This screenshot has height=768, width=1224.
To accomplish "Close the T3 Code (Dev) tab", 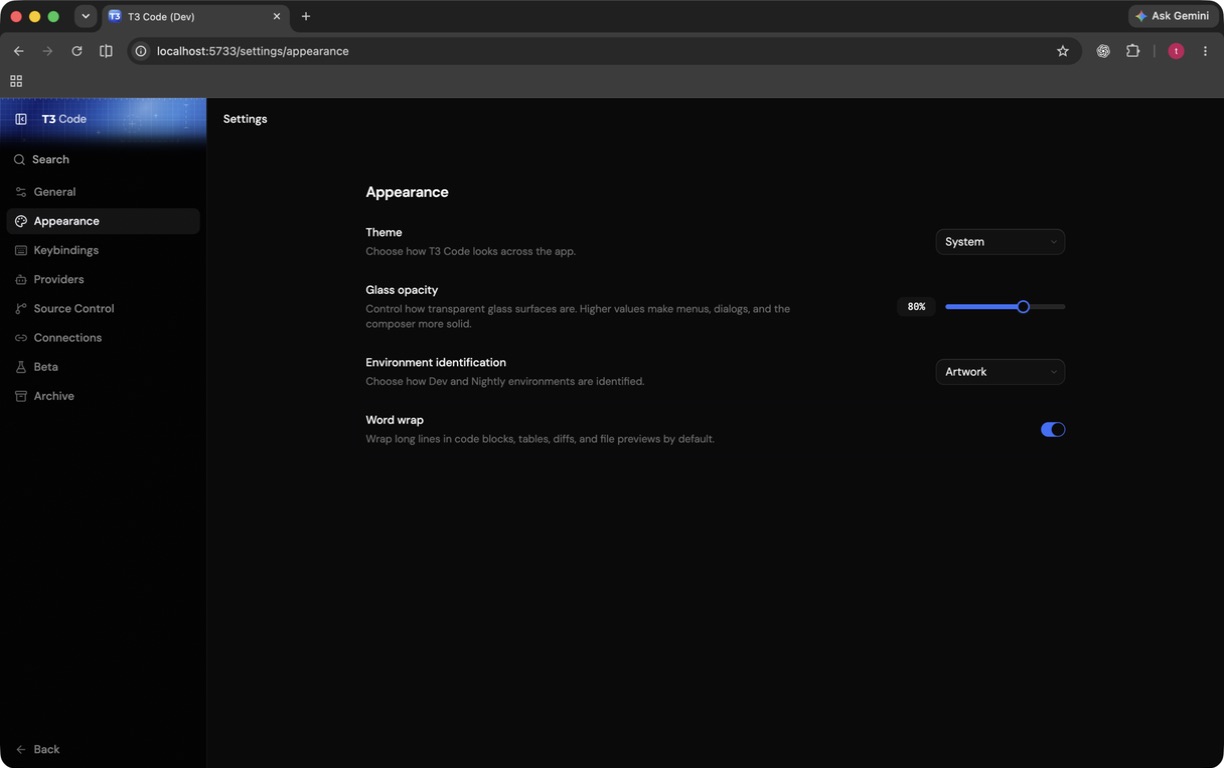I will [277, 16].
